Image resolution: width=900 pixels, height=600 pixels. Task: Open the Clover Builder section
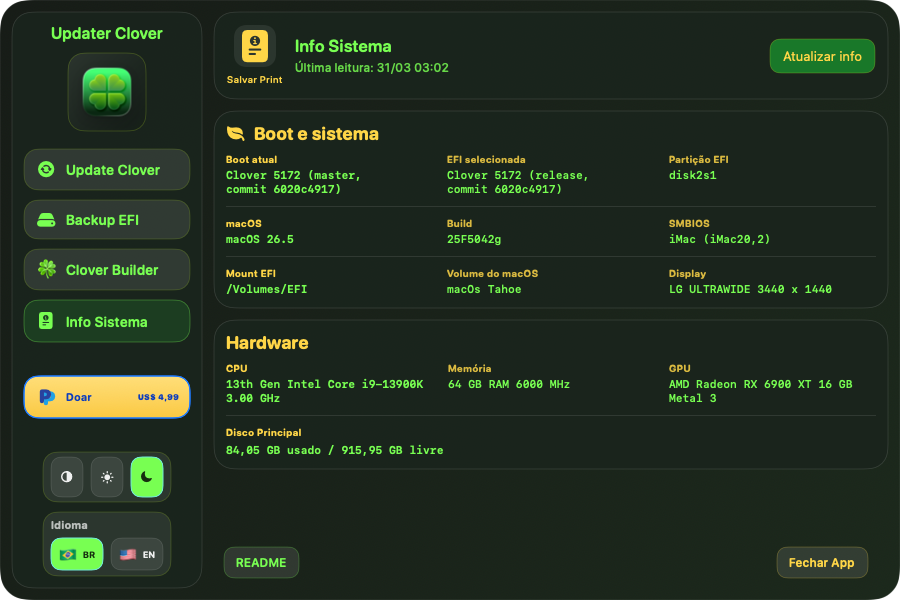(x=107, y=269)
